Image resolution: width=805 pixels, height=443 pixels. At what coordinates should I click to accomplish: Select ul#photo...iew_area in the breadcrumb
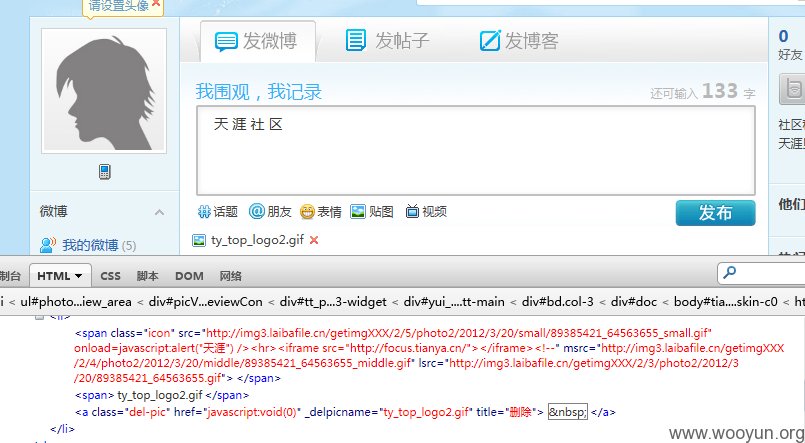76,302
